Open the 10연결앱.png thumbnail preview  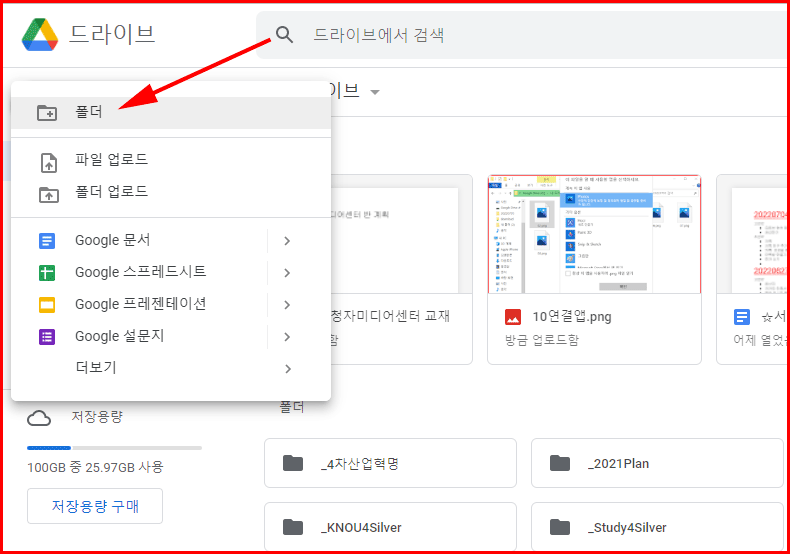pyautogui.click(x=595, y=234)
